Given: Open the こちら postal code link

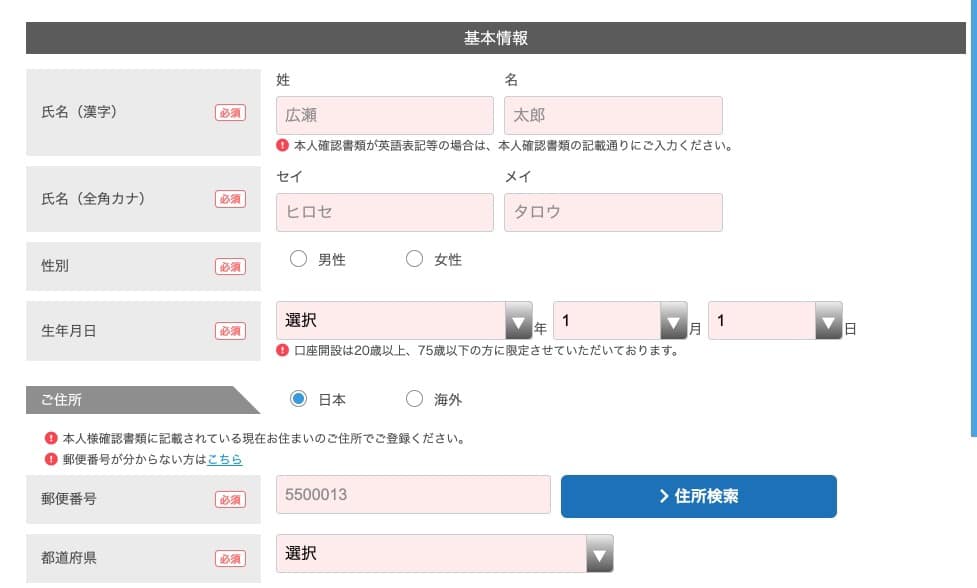Looking at the screenshot, I should pos(224,460).
